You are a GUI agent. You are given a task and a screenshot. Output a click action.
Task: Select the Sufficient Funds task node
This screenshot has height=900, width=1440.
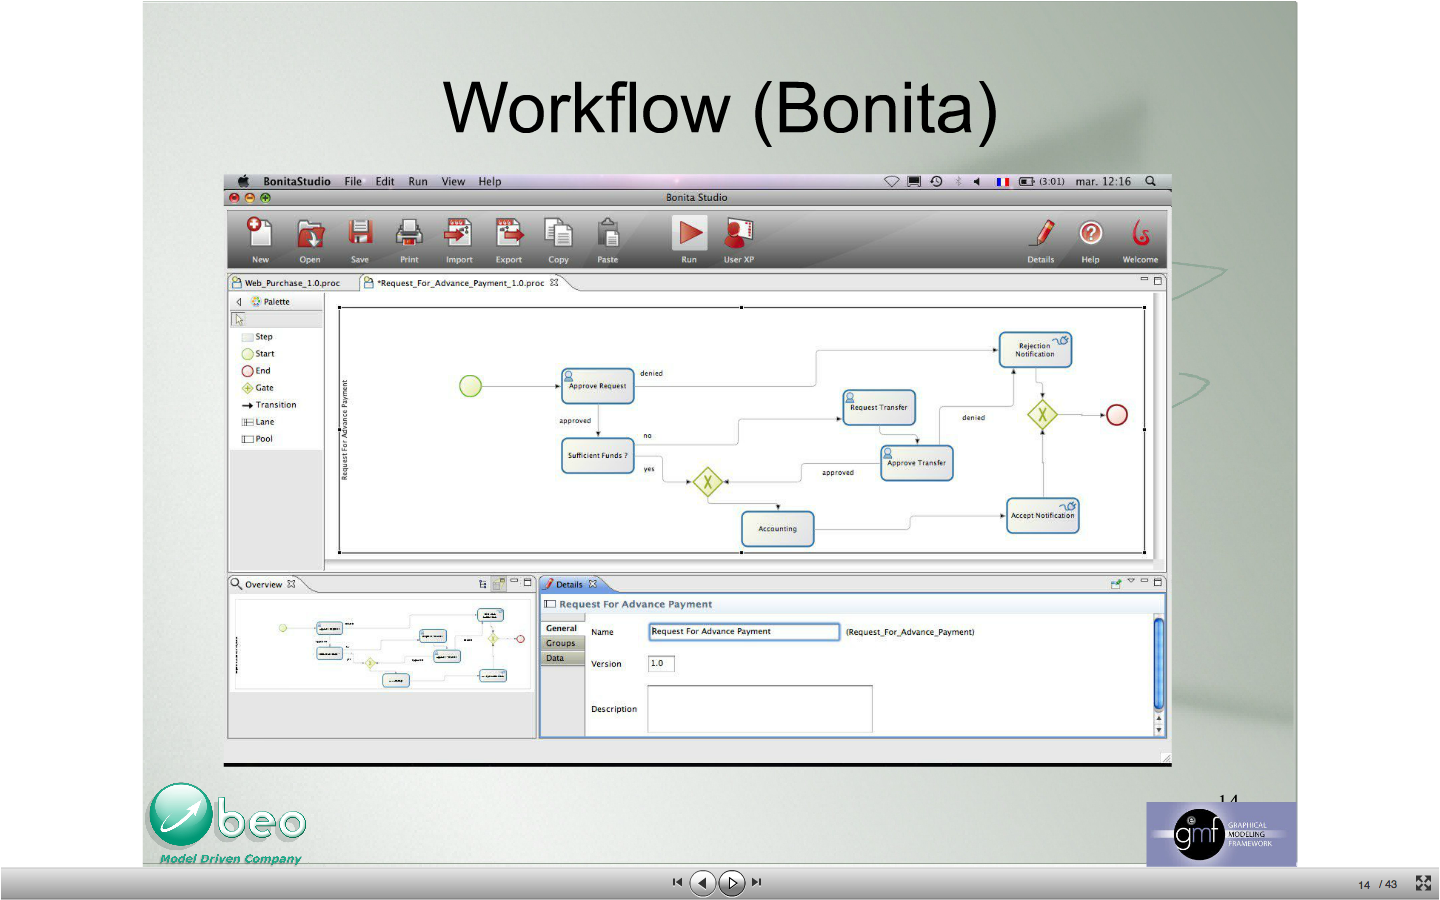[x=597, y=456]
